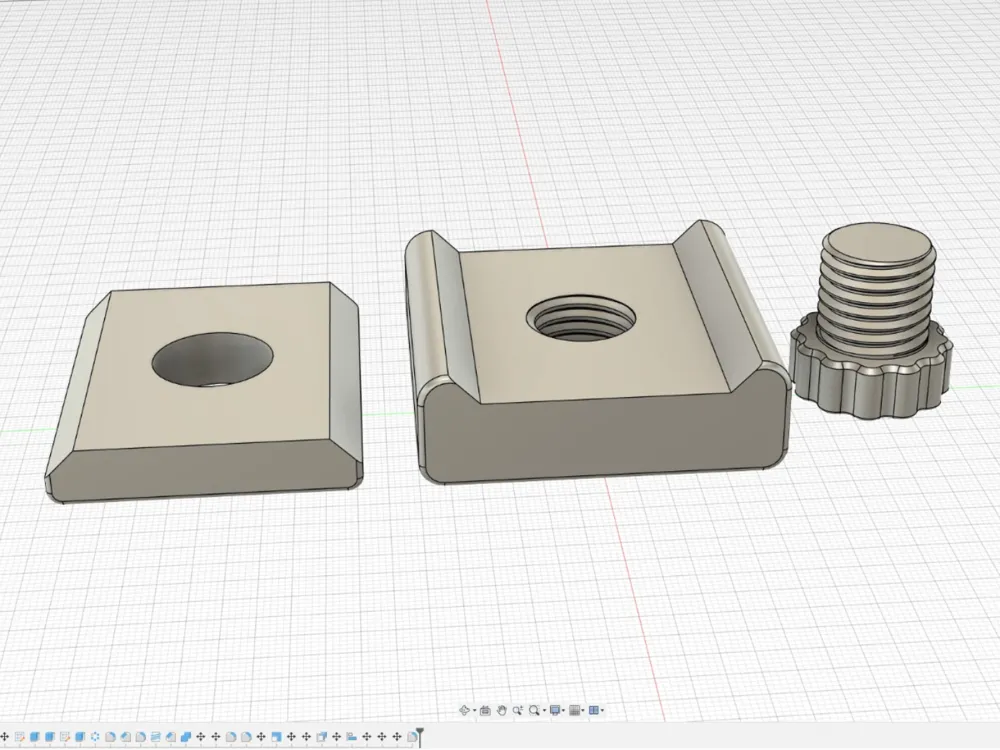Select the Move feature at timeline start
Screen dimensions: 1000x750
point(4,737)
